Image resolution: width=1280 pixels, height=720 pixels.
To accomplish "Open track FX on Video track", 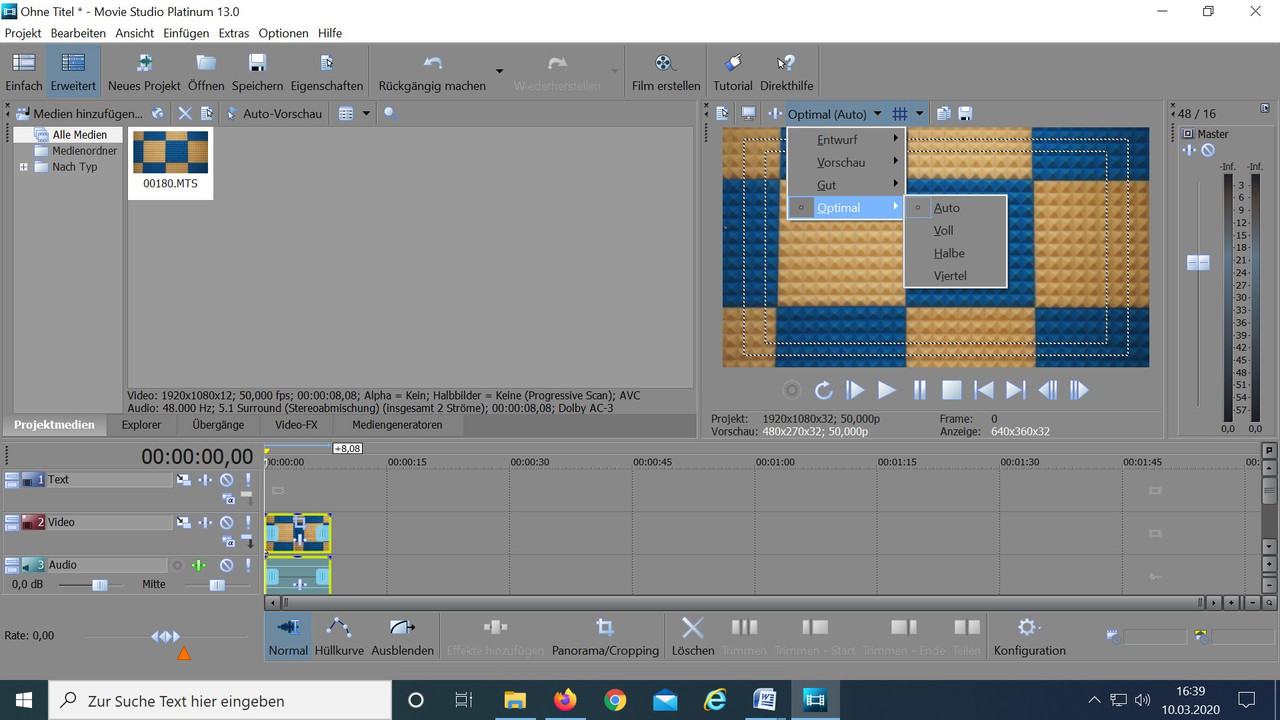I will [205, 522].
